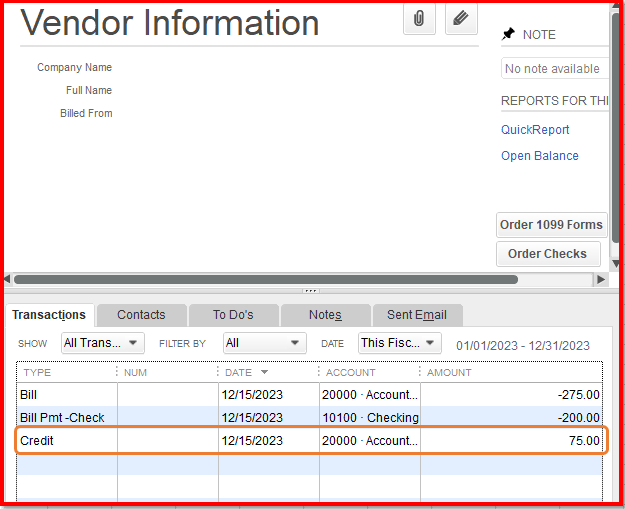
Task: Switch to the Transactions tab
Action: pyautogui.click(x=49, y=315)
